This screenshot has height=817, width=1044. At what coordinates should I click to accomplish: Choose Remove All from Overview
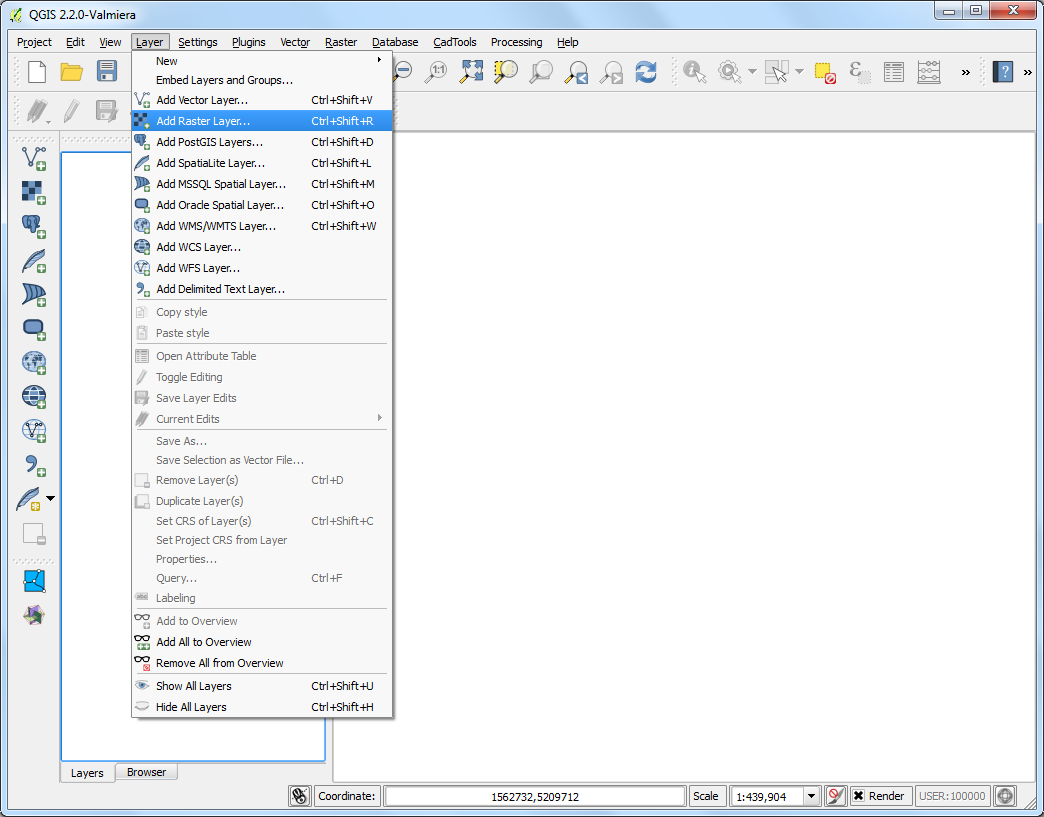(x=262, y=663)
